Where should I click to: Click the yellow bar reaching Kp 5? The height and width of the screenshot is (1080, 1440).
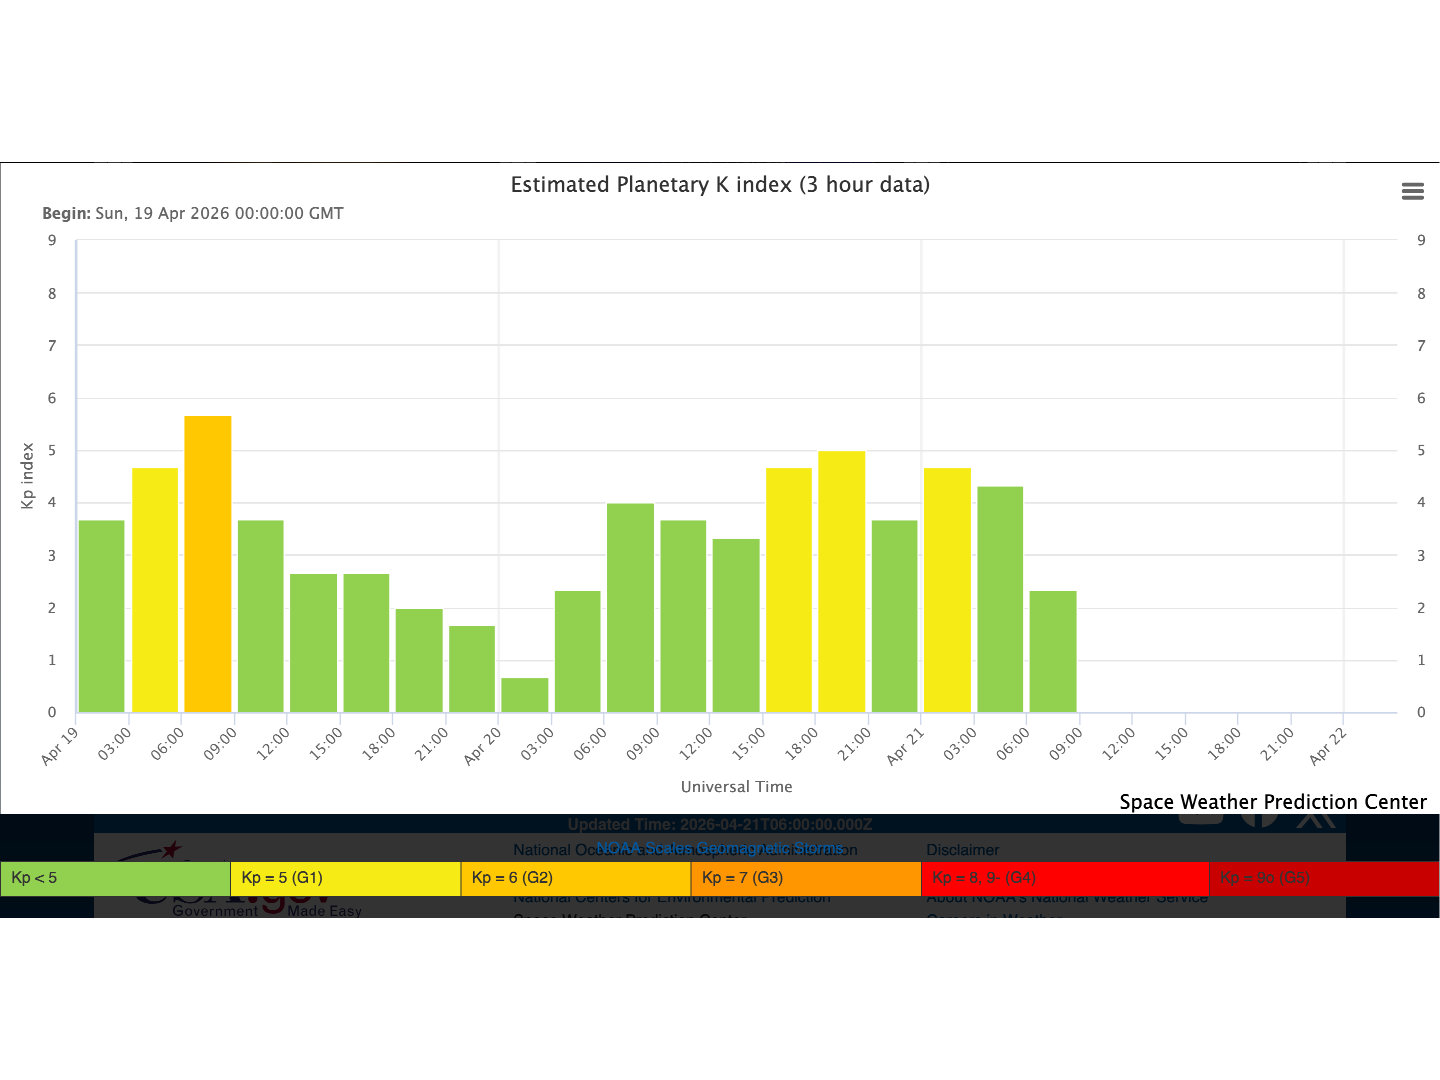click(842, 582)
